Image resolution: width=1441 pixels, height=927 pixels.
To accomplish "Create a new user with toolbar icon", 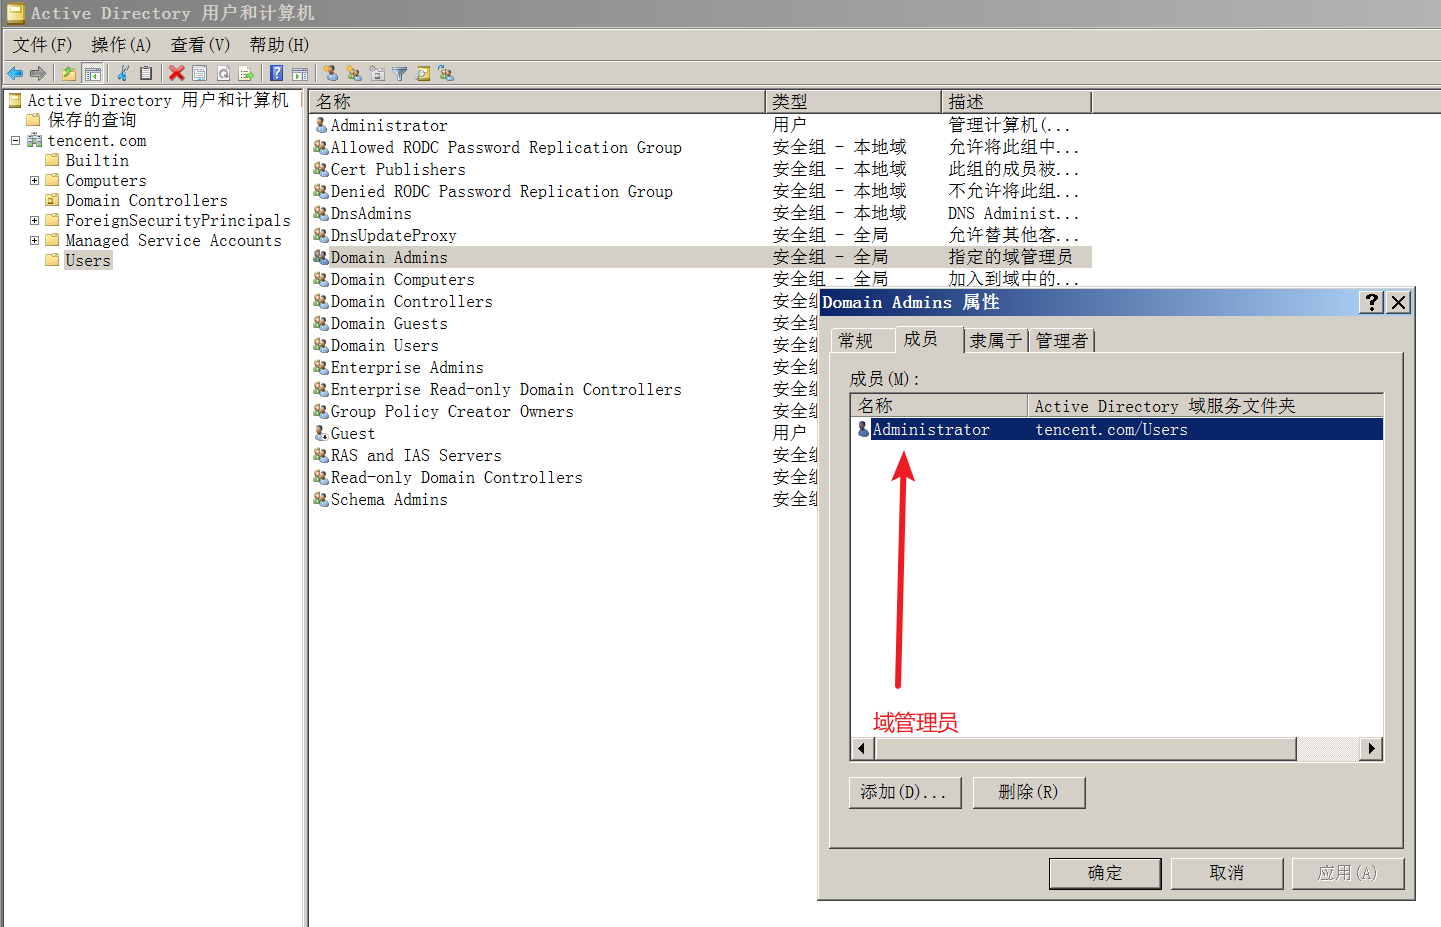I will click(331, 73).
